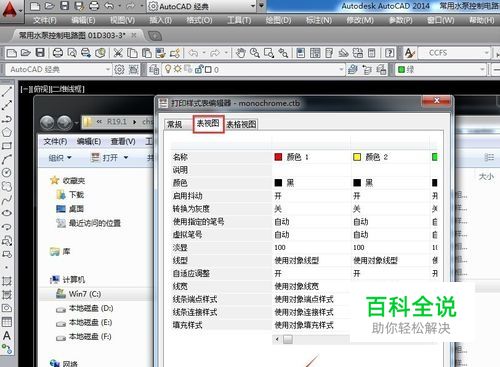Click the Text Style icon beside CCFS
500x367 pixels.
[x=409, y=53]
